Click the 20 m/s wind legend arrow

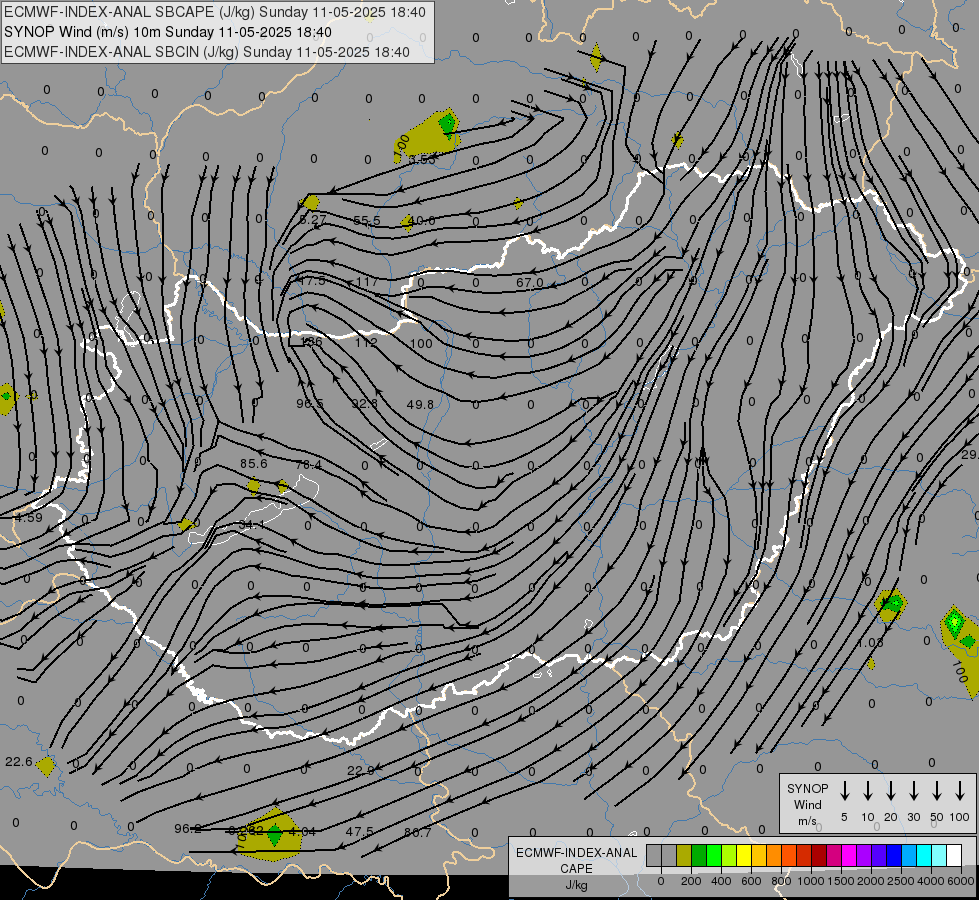click(890, 791)
